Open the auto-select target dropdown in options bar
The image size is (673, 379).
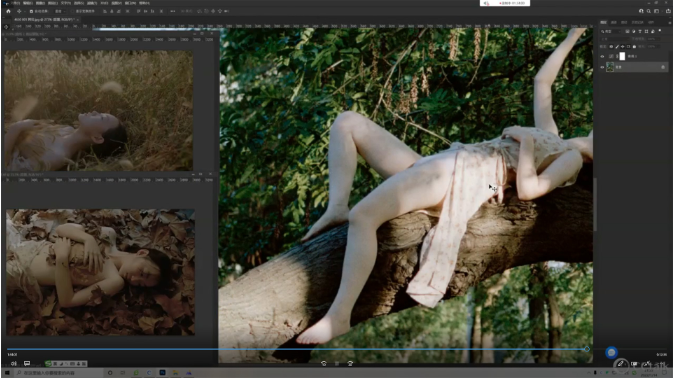point(59,11)
